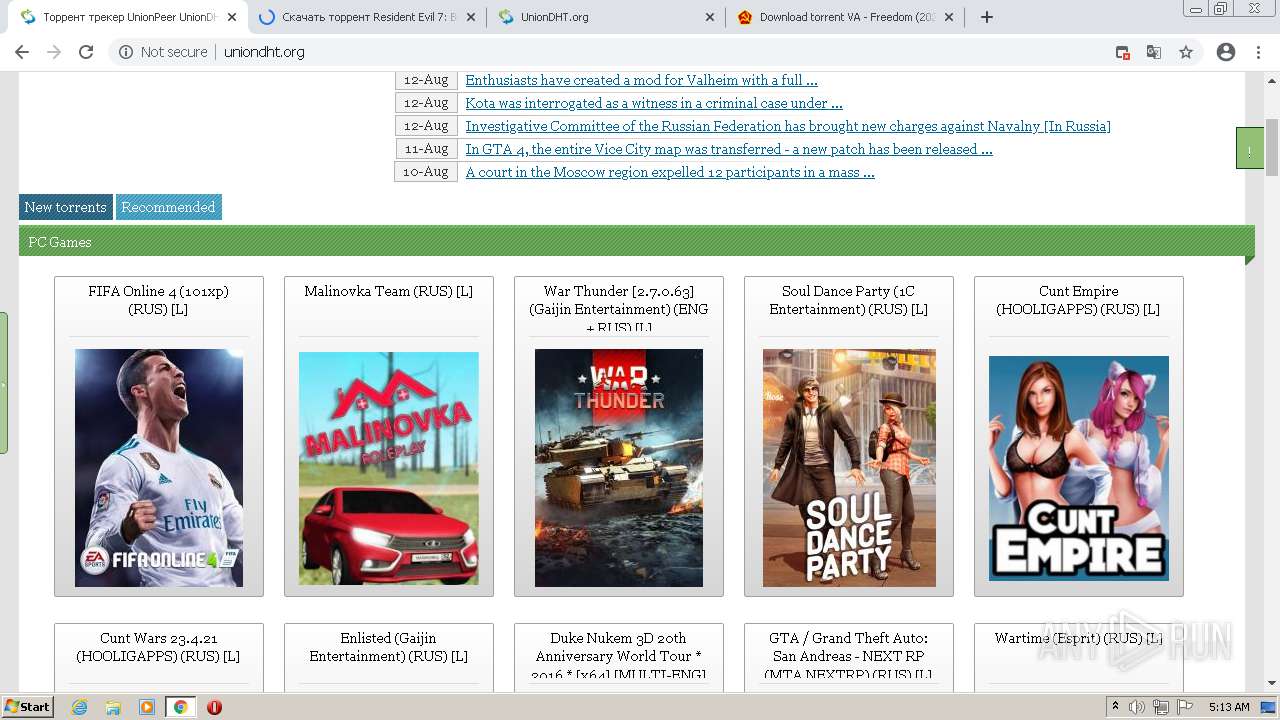Open Enlisted (Gaijin Entertainment) title

pyautogui.click(x=388, y=647)
